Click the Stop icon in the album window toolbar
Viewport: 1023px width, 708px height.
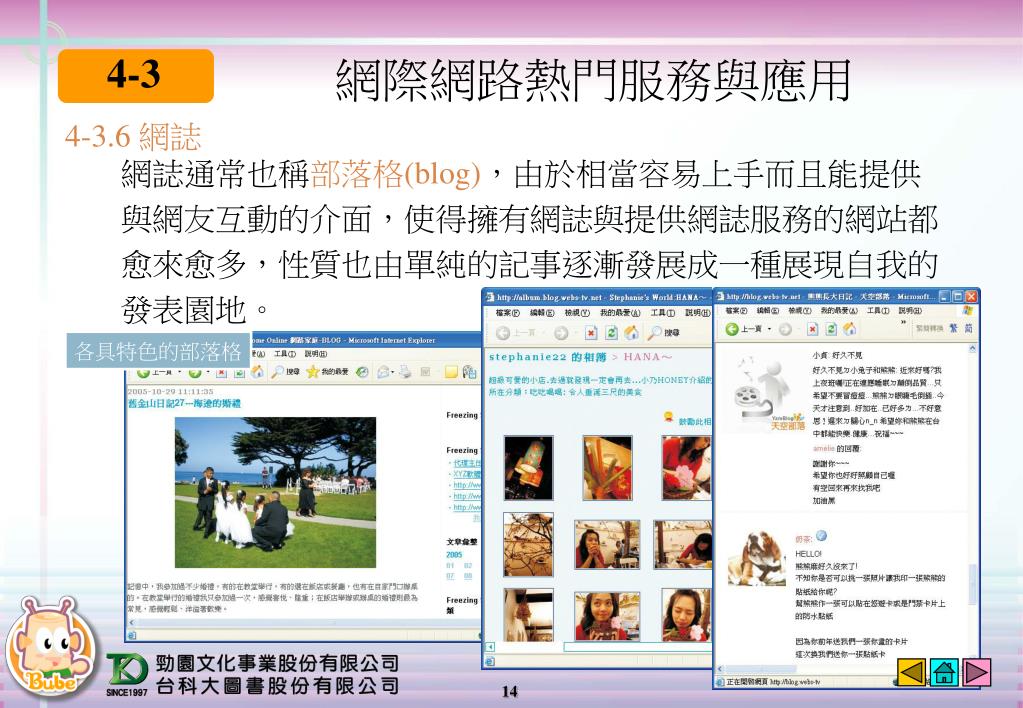click(x=591, y=333)
